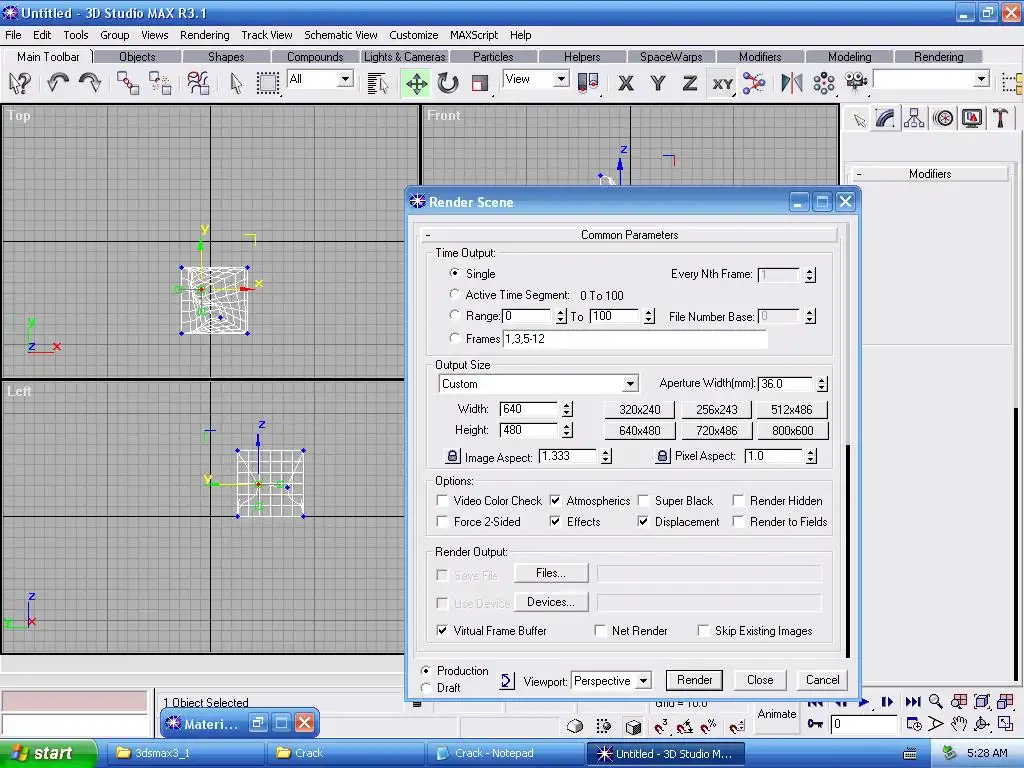Click the Aperture Width spinner arrows
The height and width of the screenshot is (768, 1024).
point(822,383)
